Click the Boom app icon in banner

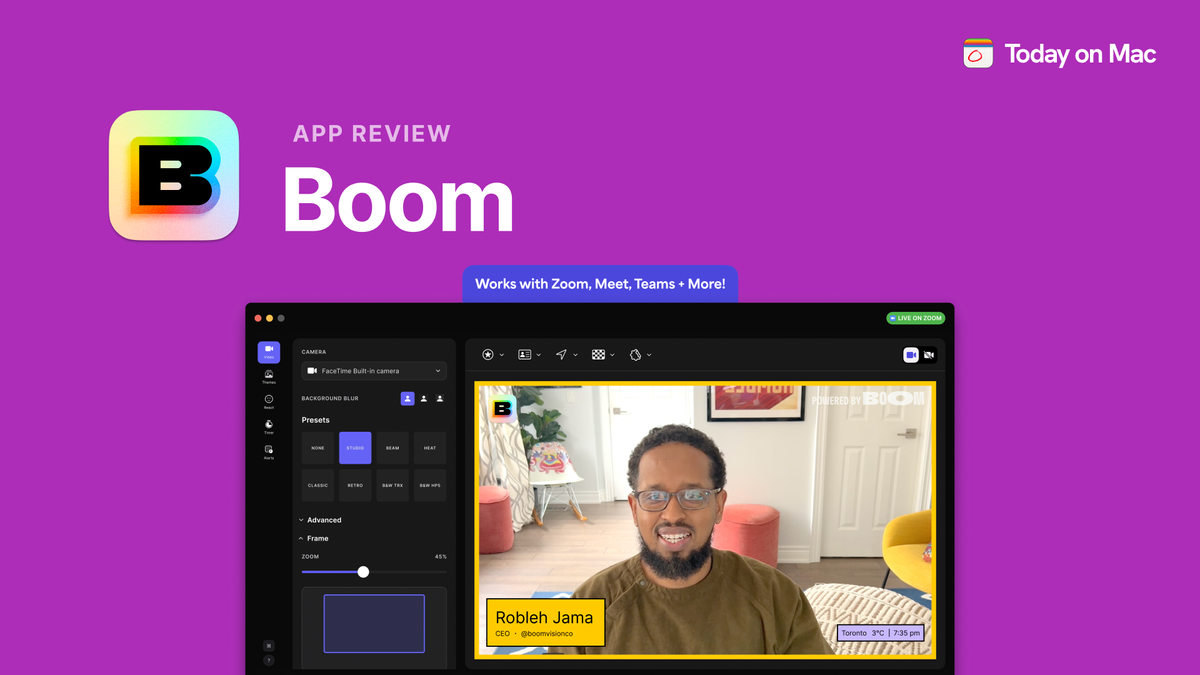tap(174, 175)
